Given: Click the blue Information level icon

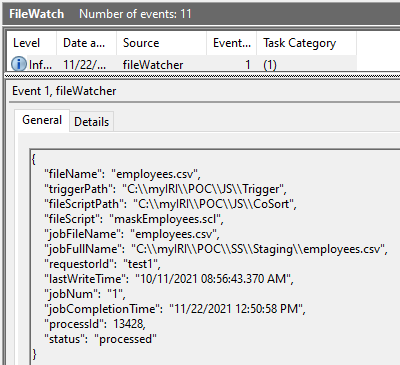Looking at the screenshot, I should [x=19, y=64].
